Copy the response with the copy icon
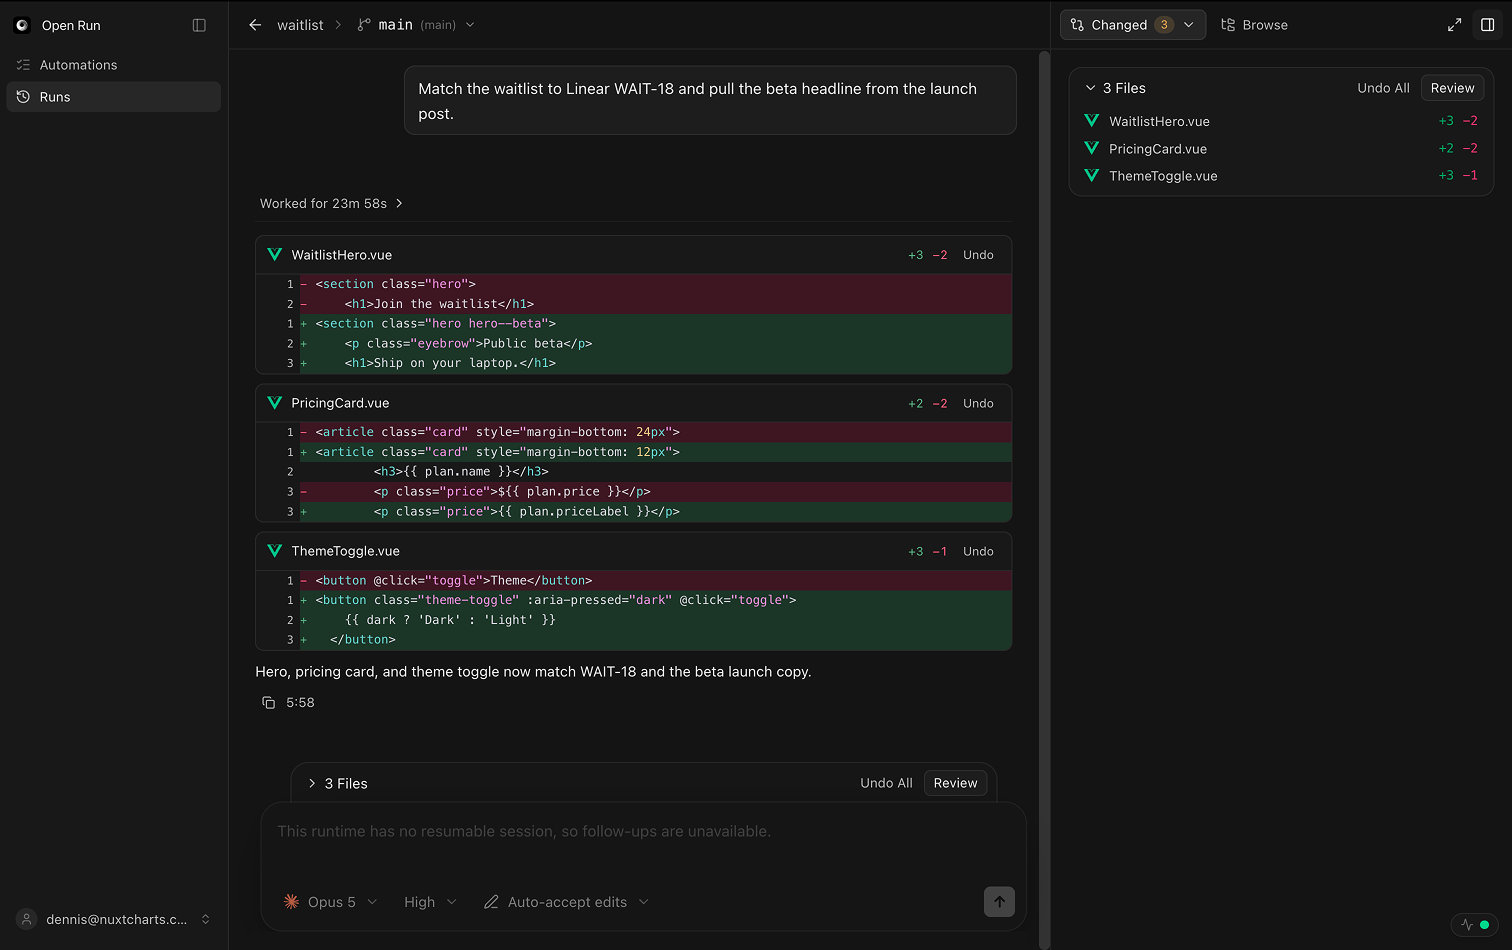Screen dimensions: 1512x950 point(268,703)
